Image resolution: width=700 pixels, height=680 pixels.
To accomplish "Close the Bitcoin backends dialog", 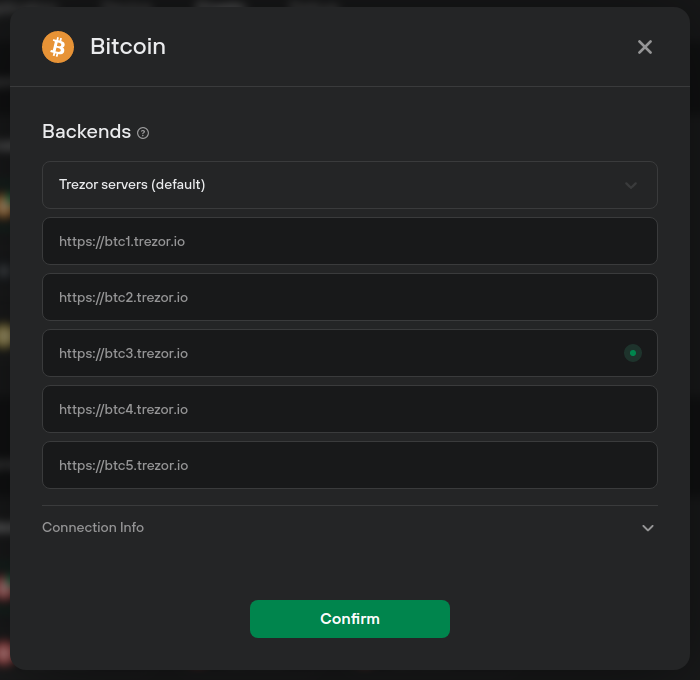I will pyautogui.click(x=645, y=47).
